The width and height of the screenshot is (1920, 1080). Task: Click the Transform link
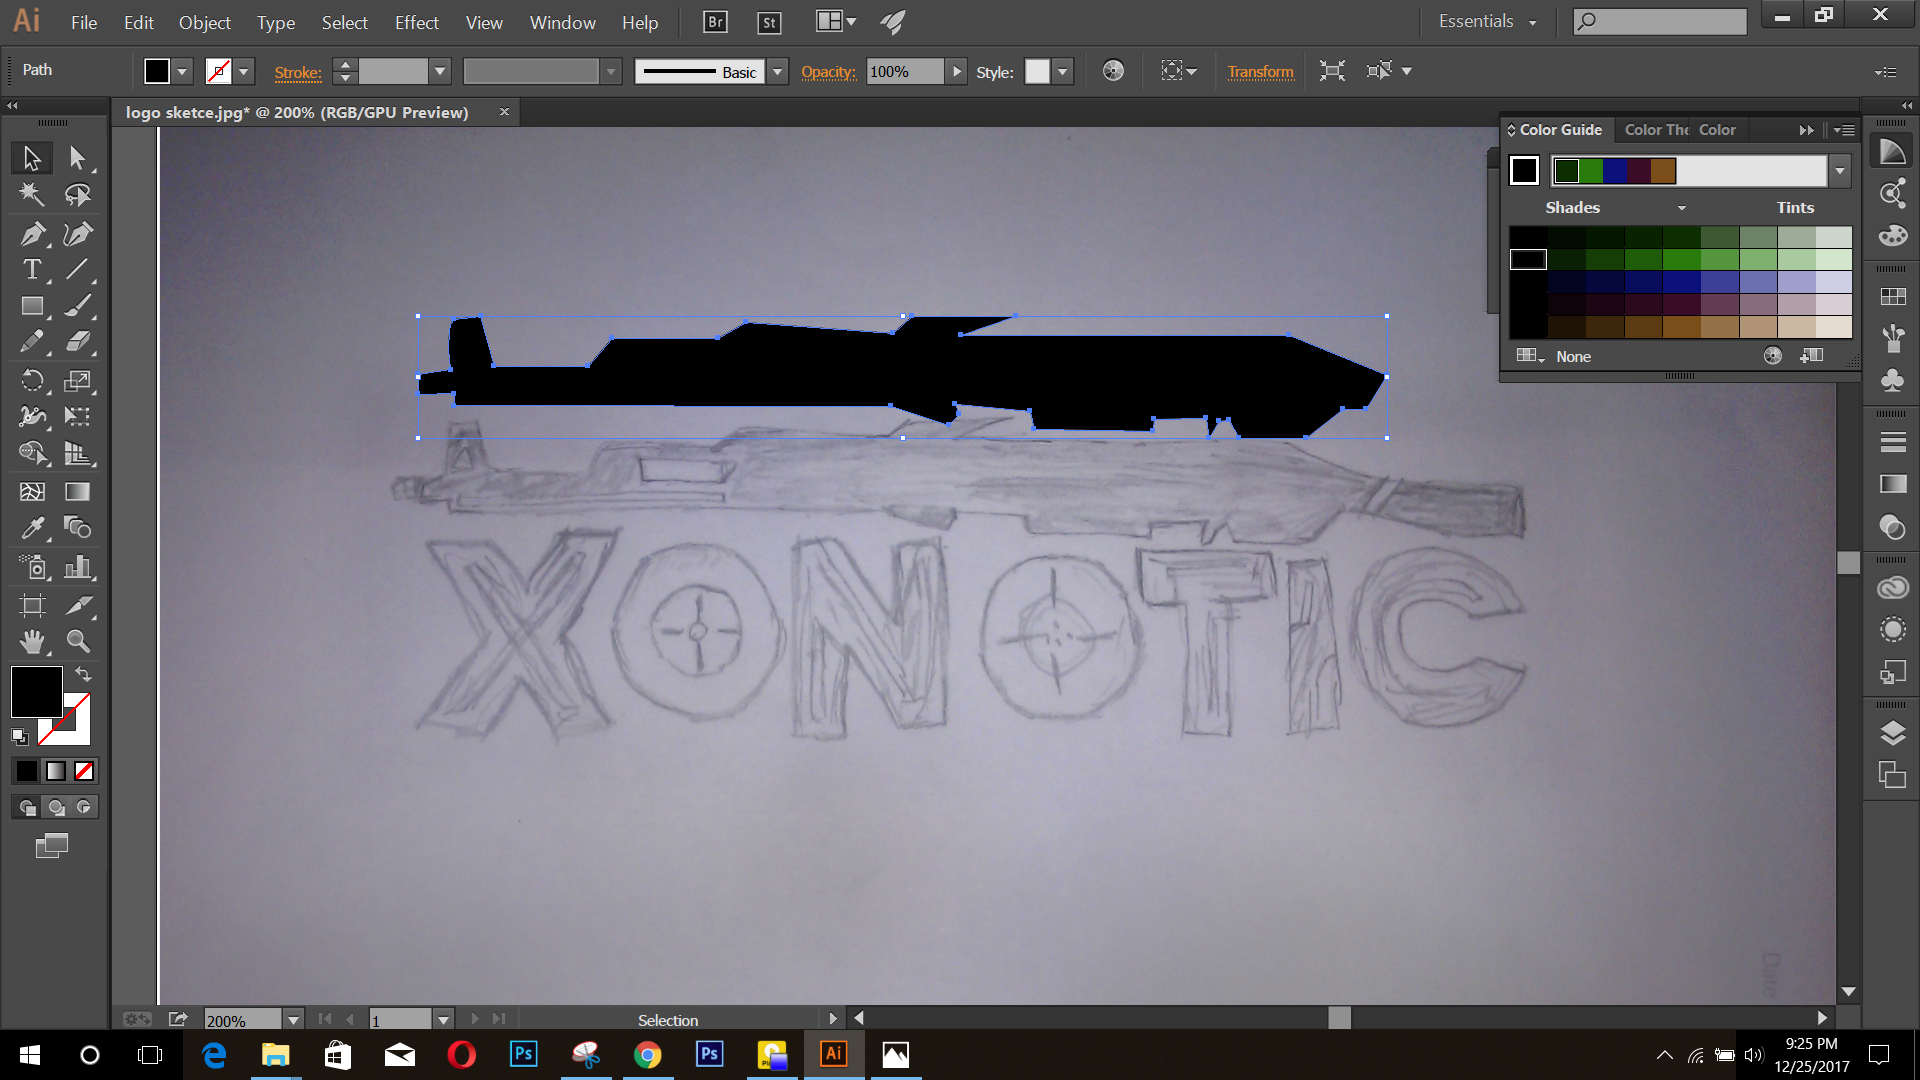click(1260, 72)
